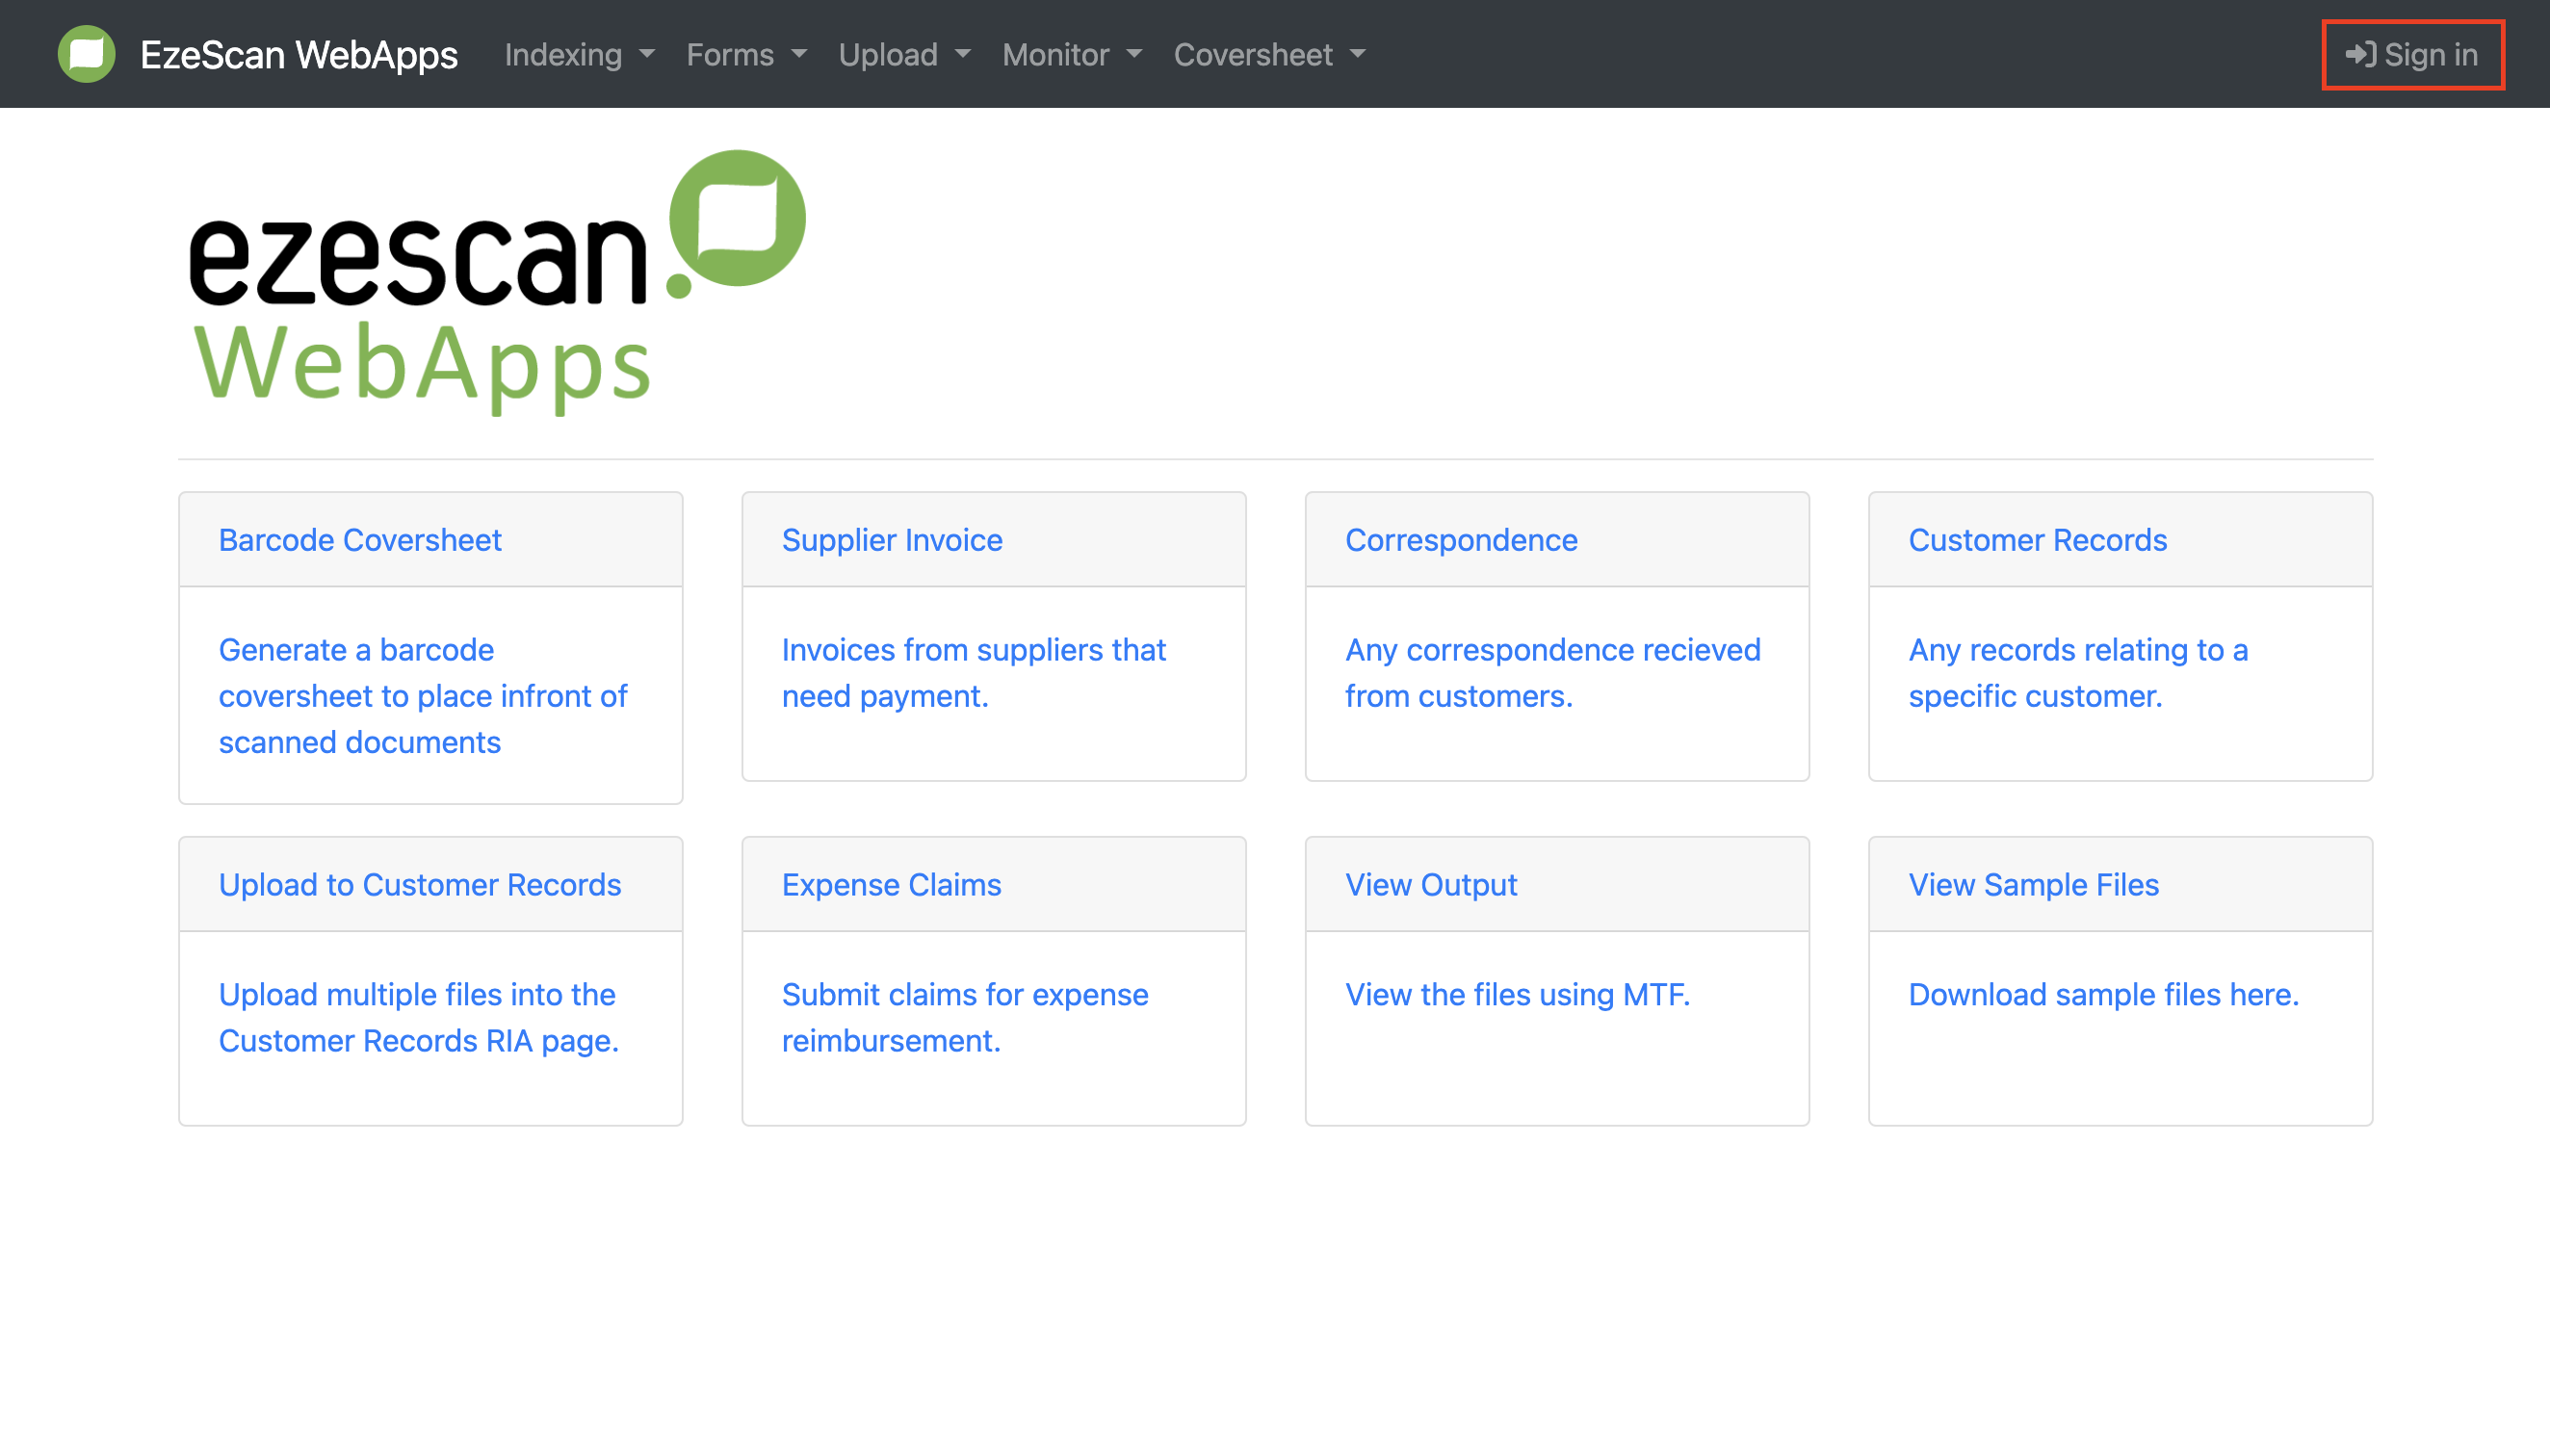Open the Supplier Invoice card heading
Viewport: 2550px width, 1456px height.
(x=891, y=540)
